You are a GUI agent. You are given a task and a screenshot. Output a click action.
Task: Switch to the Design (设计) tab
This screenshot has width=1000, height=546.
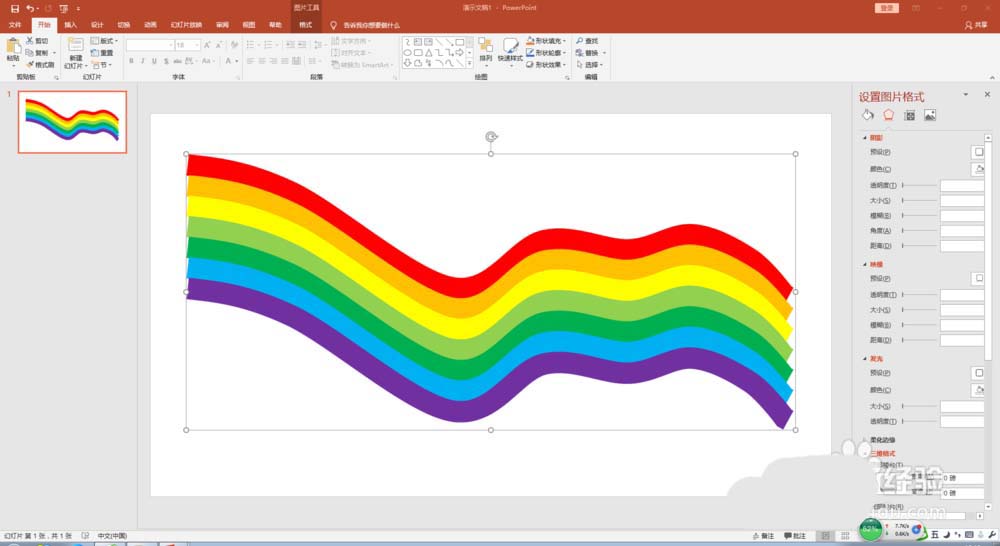coord(97,24)
